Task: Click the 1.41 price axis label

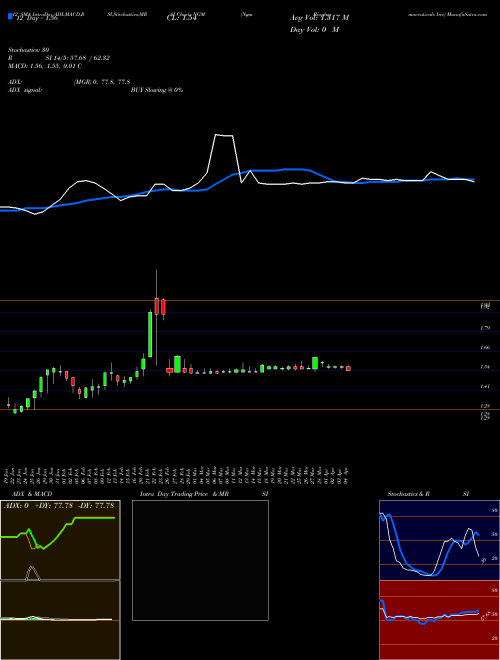Action: [x=485, y=386]
